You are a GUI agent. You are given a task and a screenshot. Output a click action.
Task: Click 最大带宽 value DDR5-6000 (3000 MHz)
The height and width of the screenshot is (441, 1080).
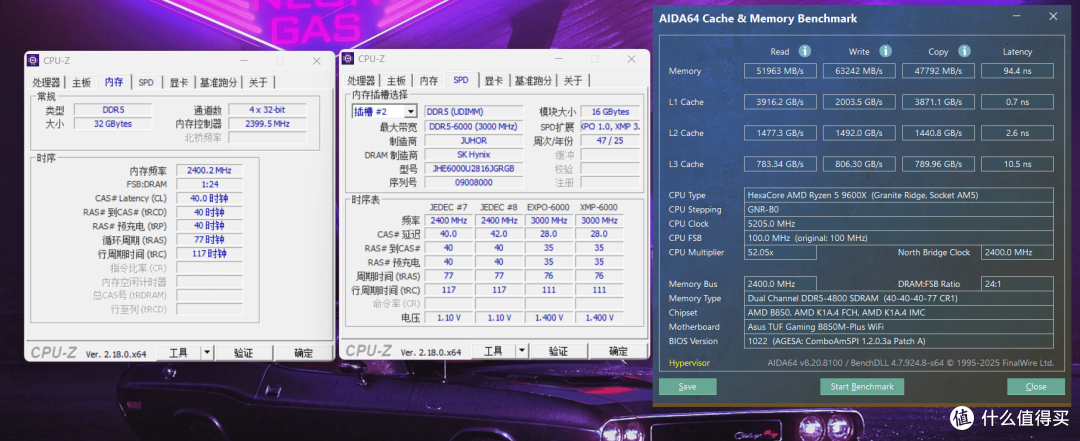[473, 127]
